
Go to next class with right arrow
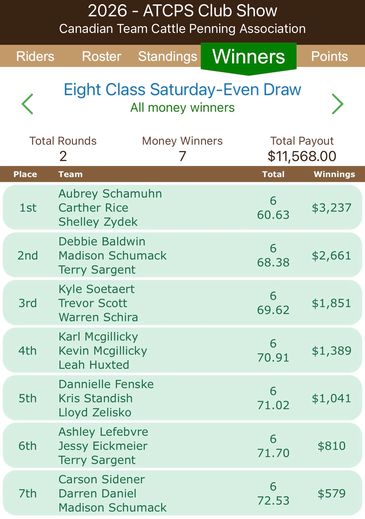pyautogui.click(x=337, y=104)
